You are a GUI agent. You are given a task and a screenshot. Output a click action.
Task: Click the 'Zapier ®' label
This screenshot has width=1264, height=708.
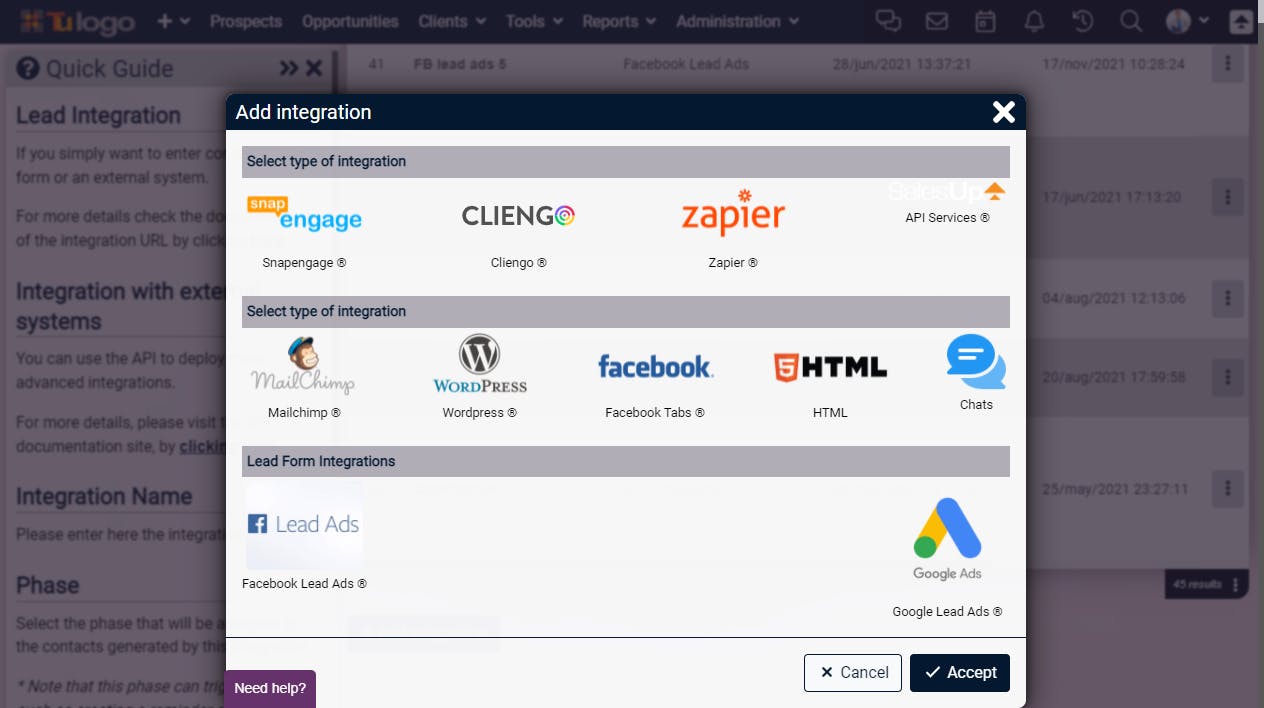coord(733,263)
